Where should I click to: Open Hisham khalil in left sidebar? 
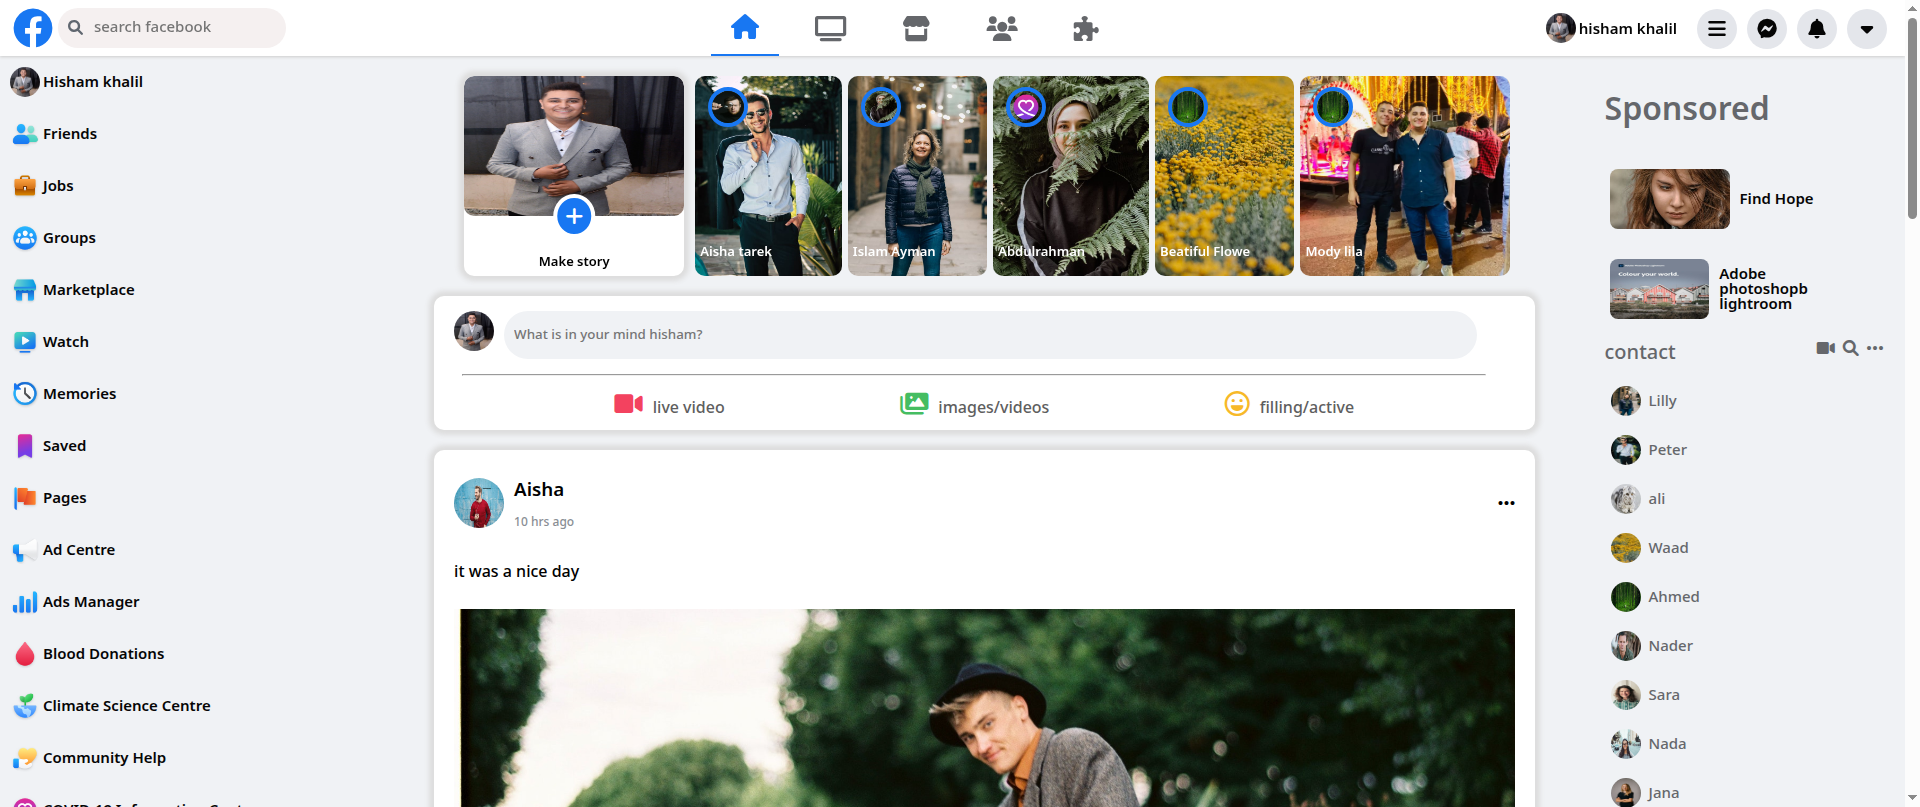coord(77,82)
